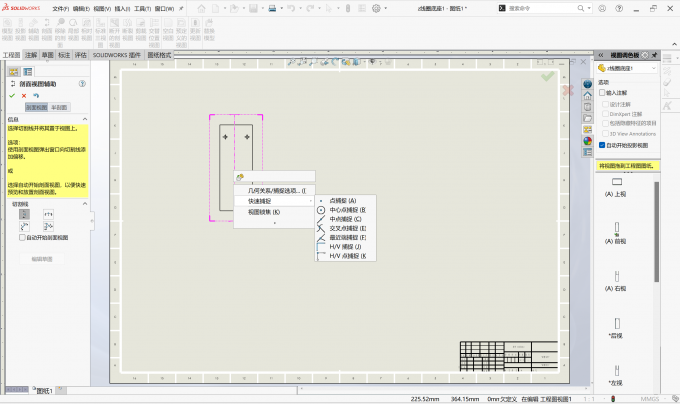Open help for 剖面视图辅助 panel

click(x=82, y=84)
